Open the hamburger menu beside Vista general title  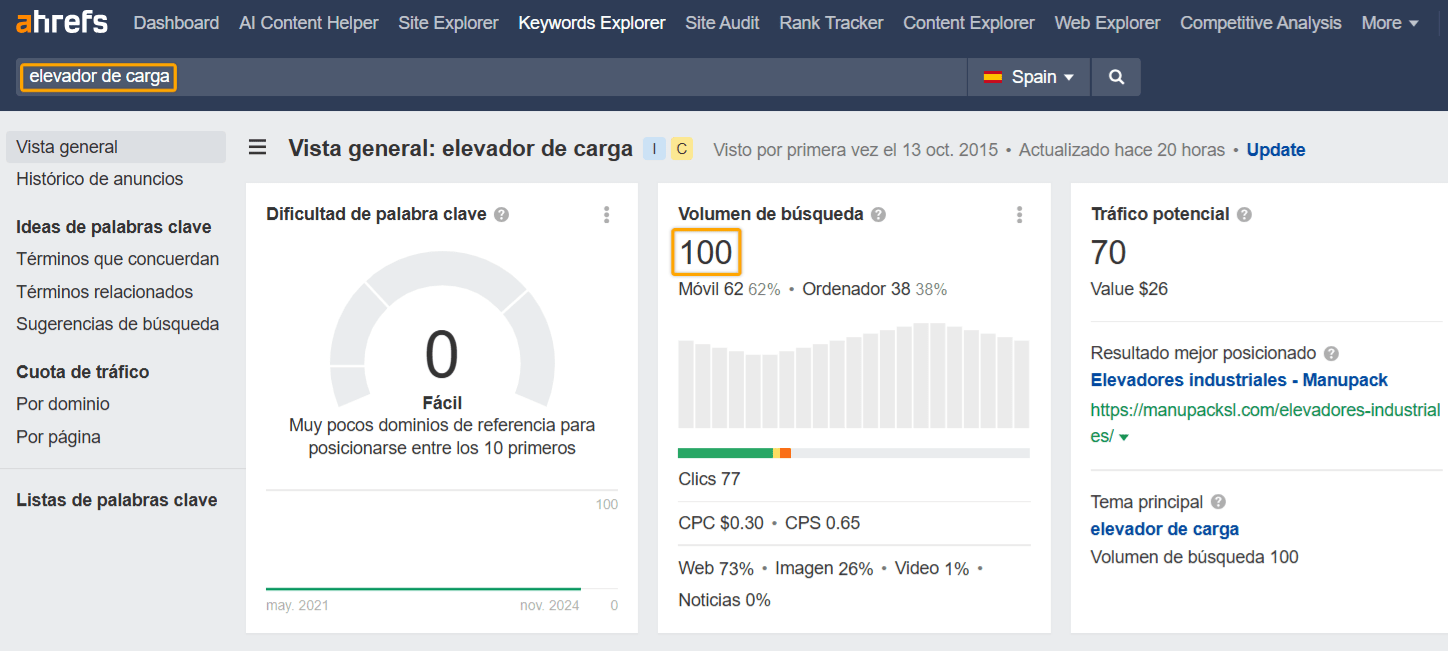click(x=257, y=147)
